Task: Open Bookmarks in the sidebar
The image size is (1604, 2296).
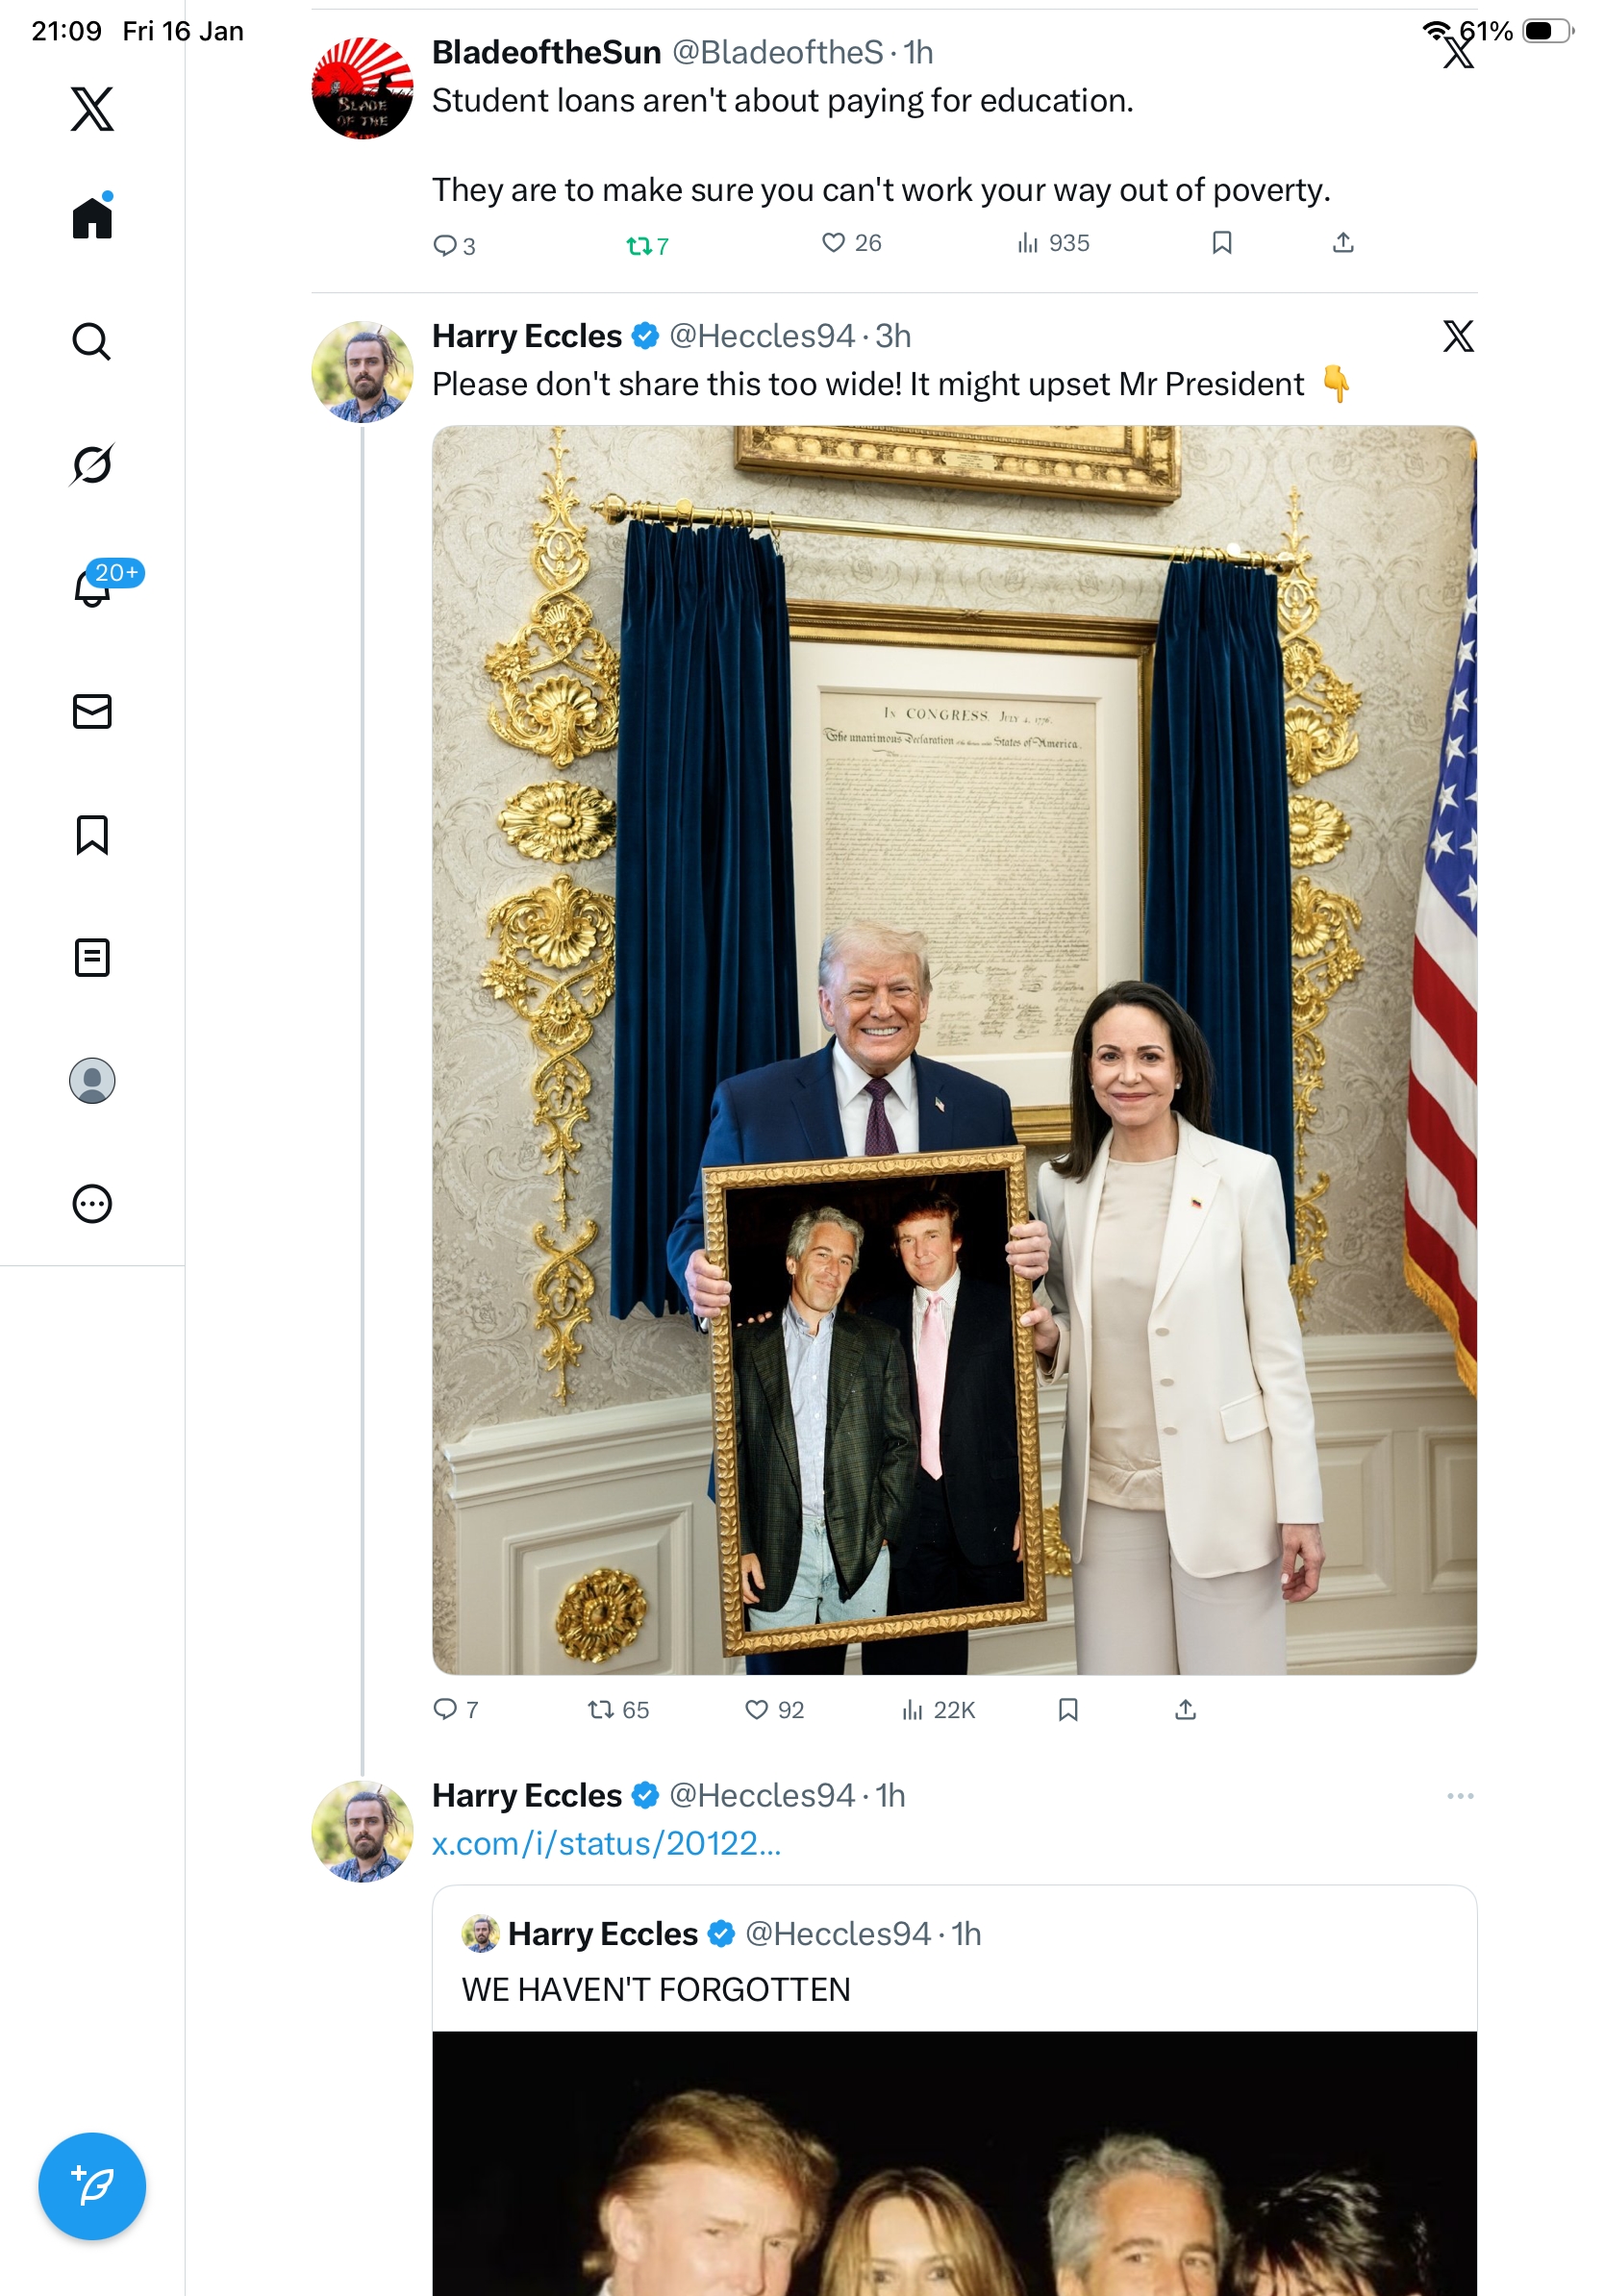Action: coord(92,834)
